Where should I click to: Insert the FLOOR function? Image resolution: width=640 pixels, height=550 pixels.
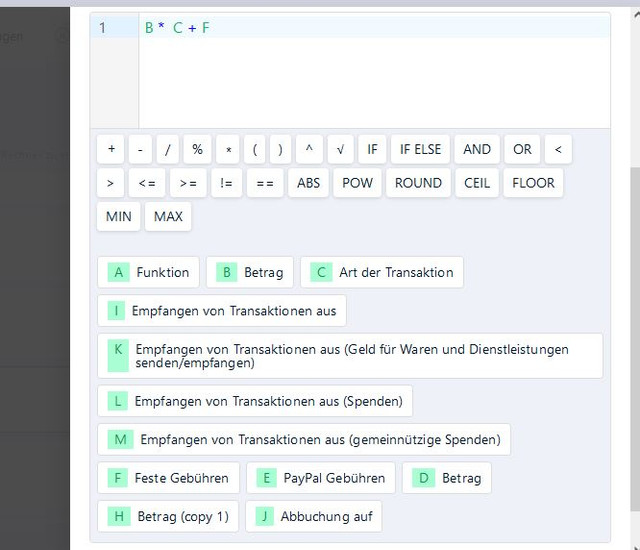click(x=533, y=183)
